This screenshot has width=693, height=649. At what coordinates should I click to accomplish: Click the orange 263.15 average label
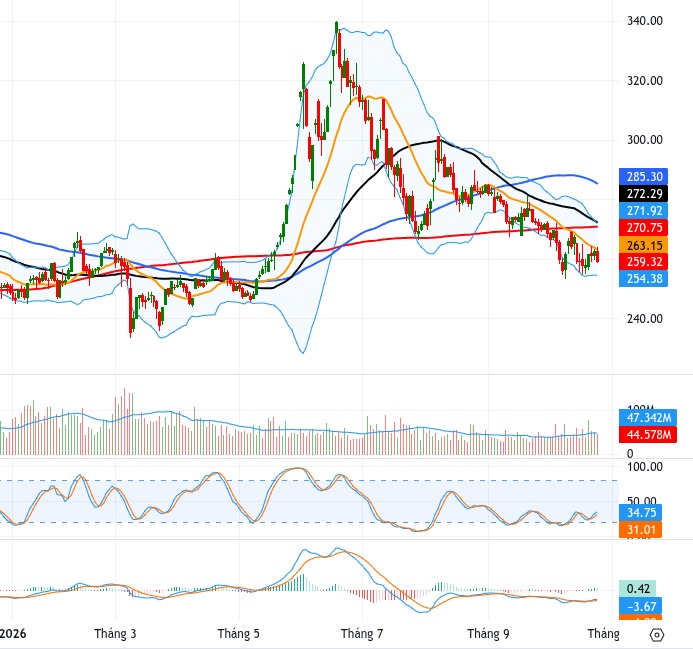click(x=644, y=245)
